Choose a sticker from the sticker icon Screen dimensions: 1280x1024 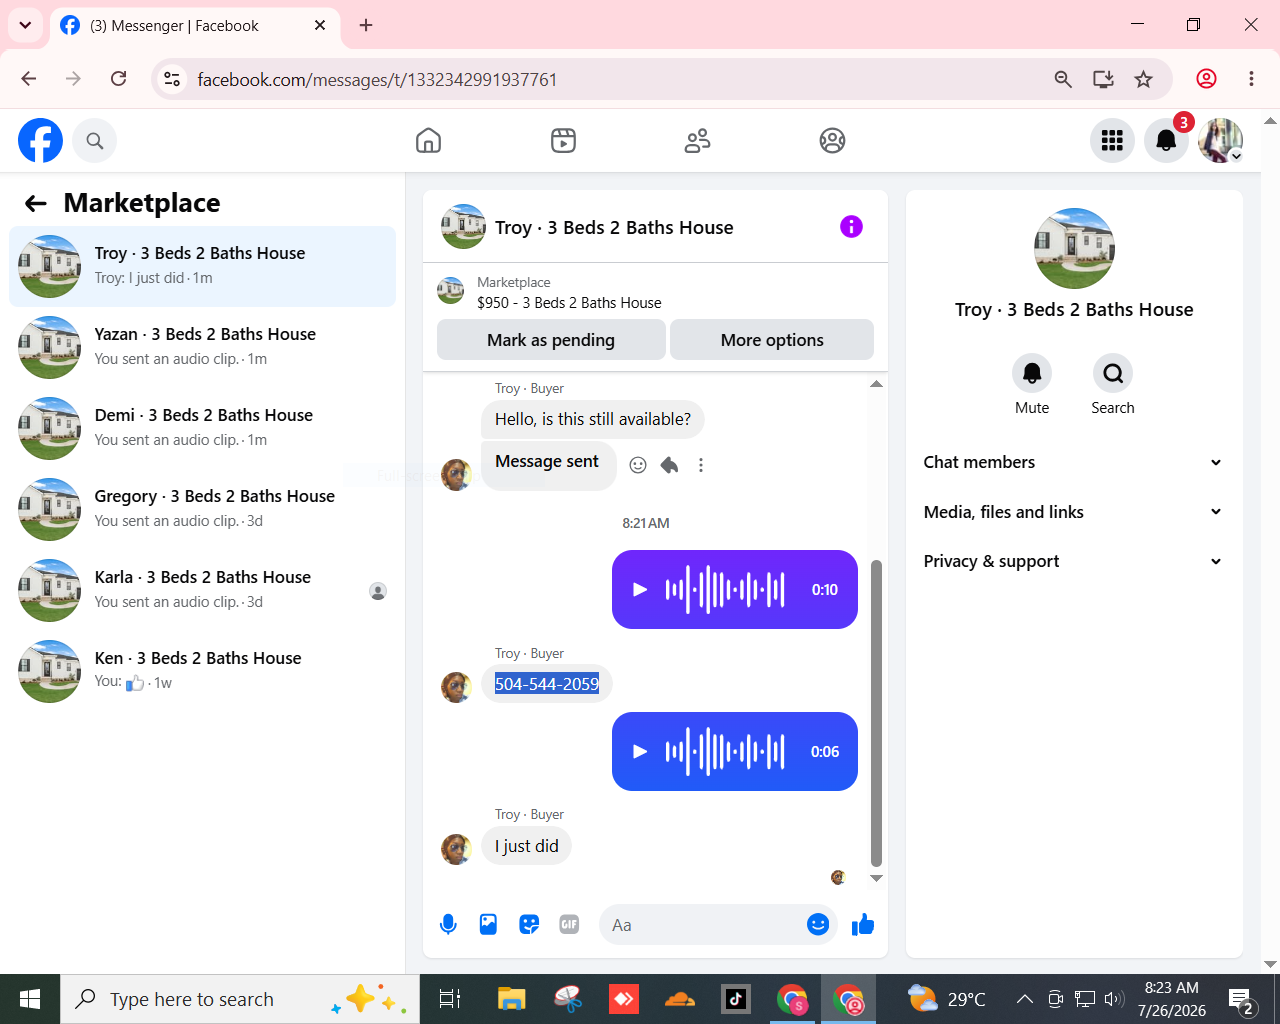tap(529, 925)
